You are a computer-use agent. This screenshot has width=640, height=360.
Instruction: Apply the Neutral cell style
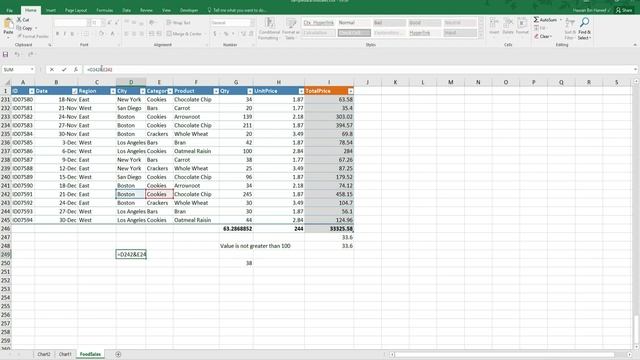click(x=460, y=23)
